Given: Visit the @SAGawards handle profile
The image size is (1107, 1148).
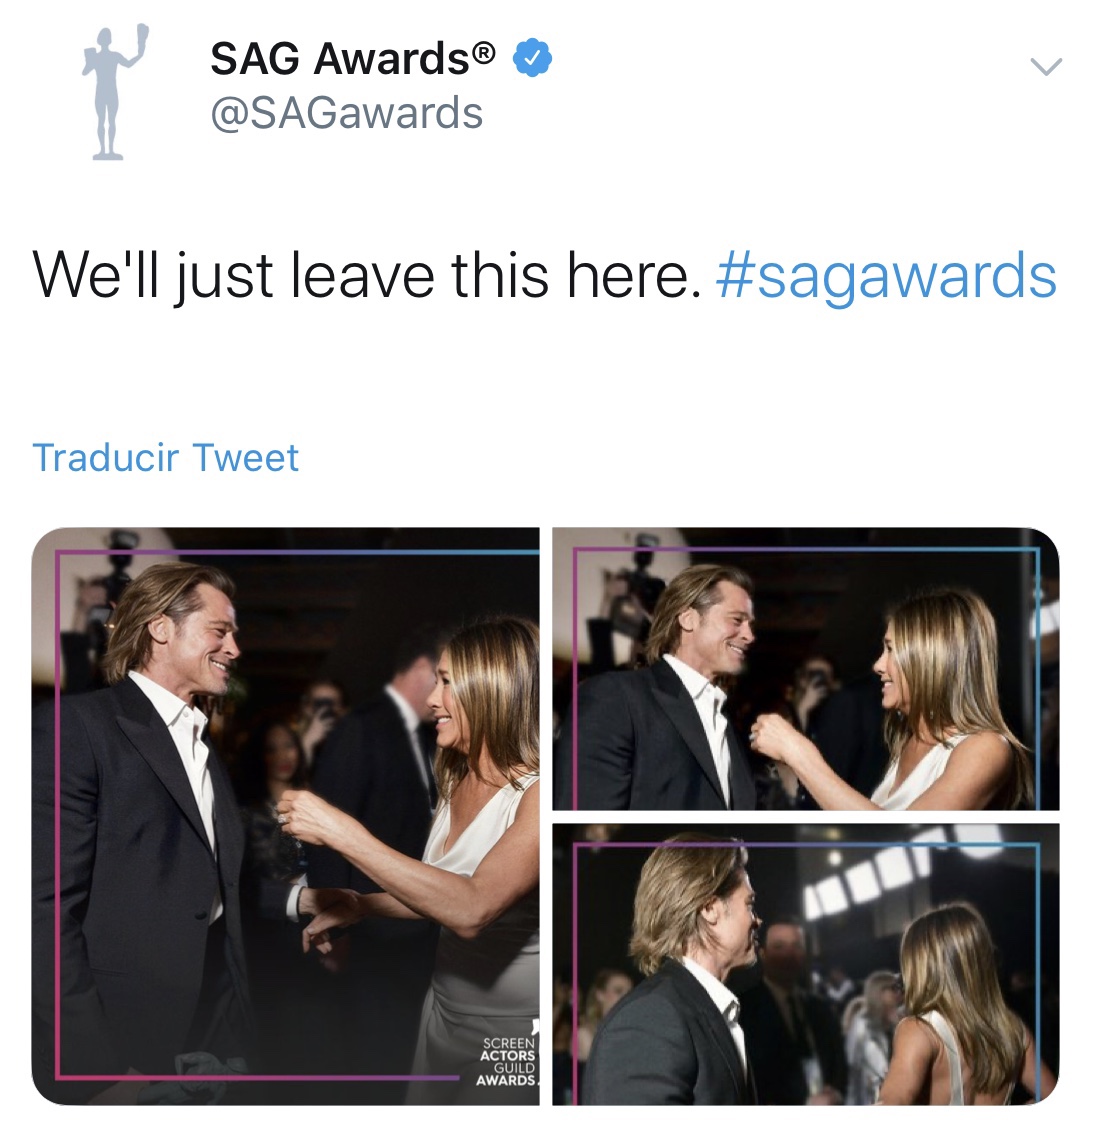Looking at the screenshot, I should 346,113.
